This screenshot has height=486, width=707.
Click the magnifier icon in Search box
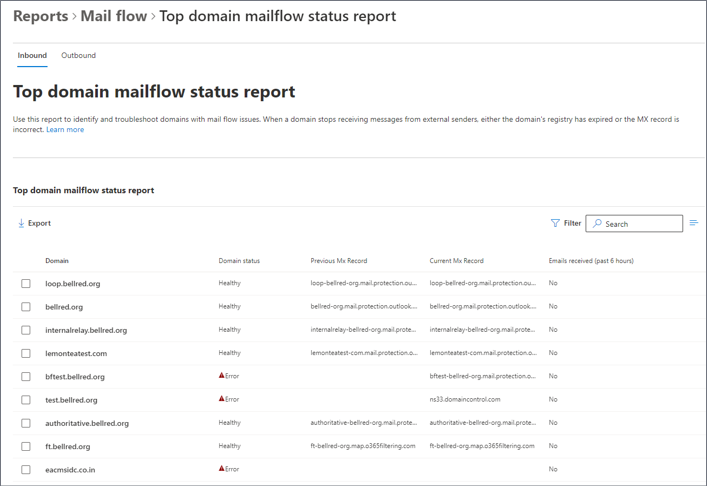pos(597,223)
